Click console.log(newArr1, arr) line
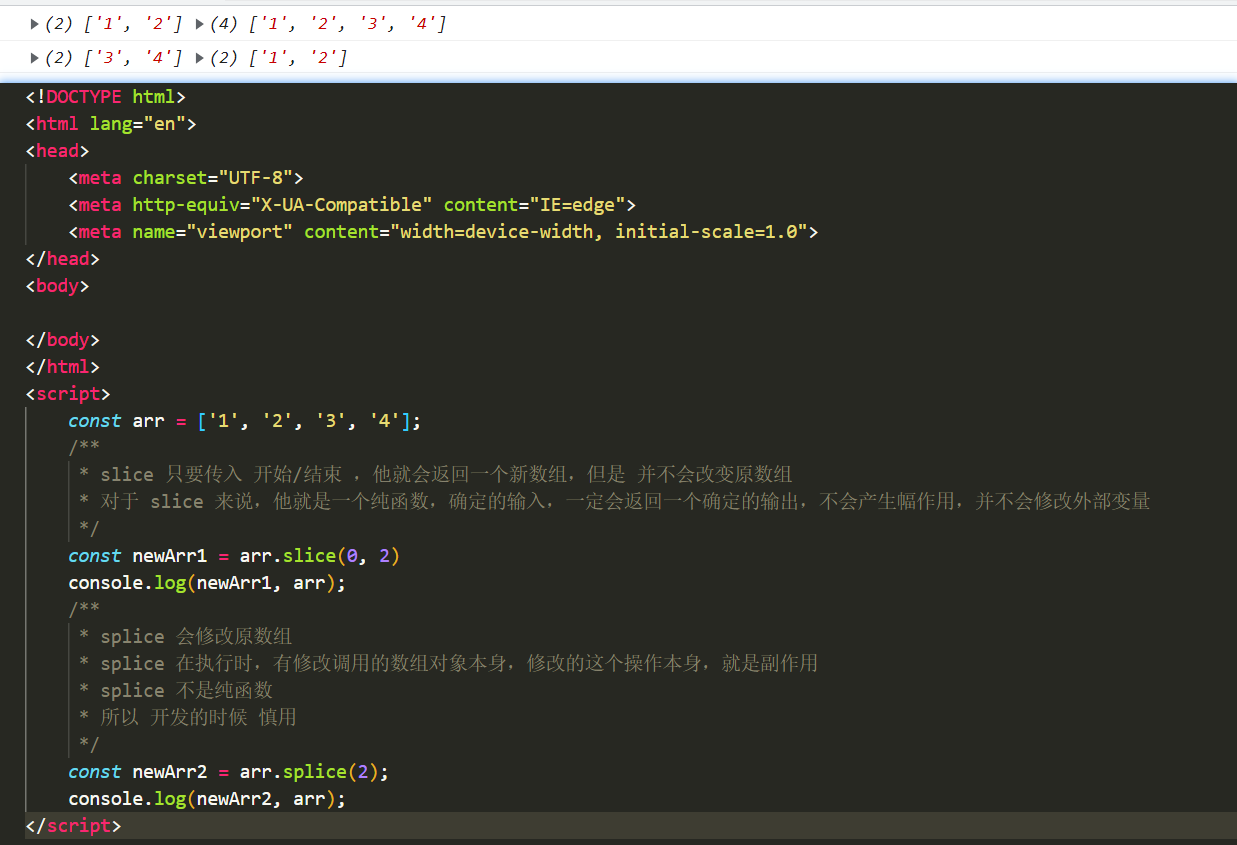Screen dimensions: 1237x845 (x=207, y=583)
